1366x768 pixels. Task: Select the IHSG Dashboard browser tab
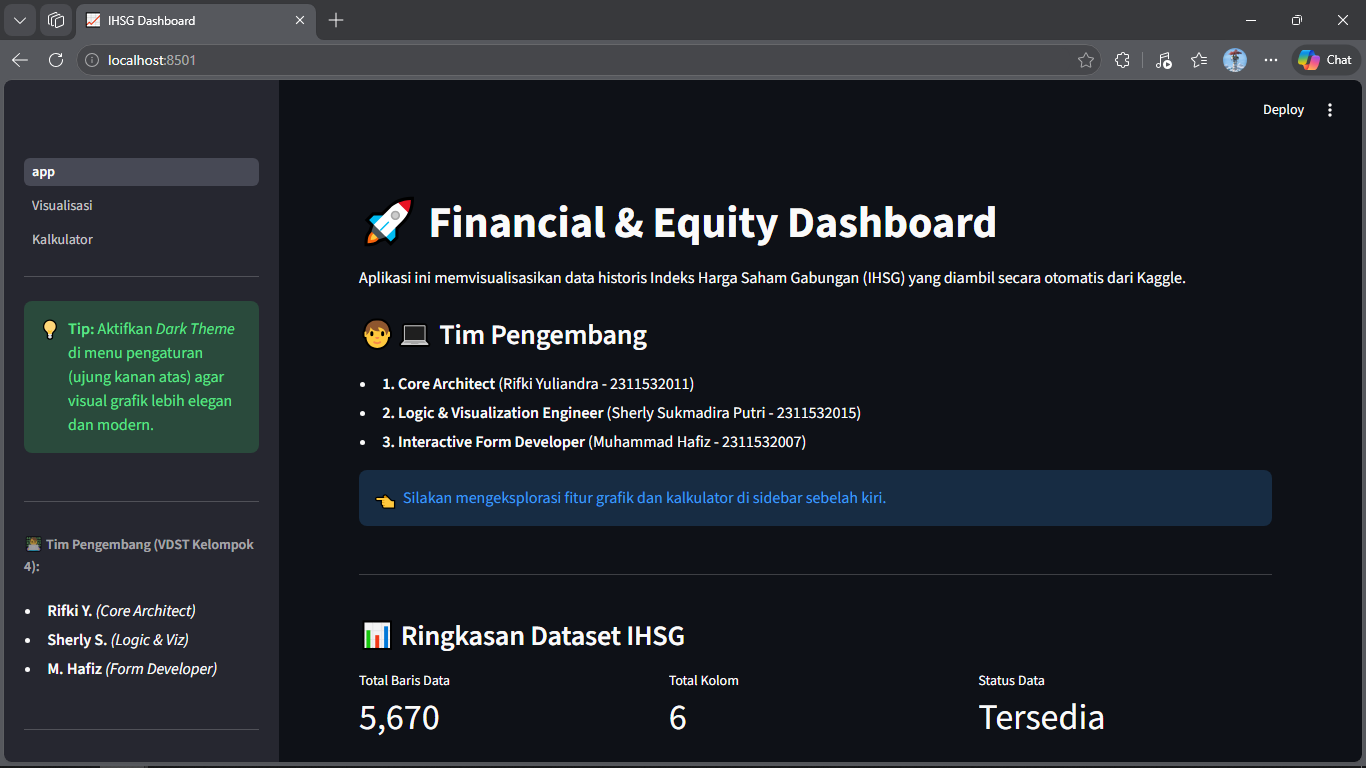196,20
